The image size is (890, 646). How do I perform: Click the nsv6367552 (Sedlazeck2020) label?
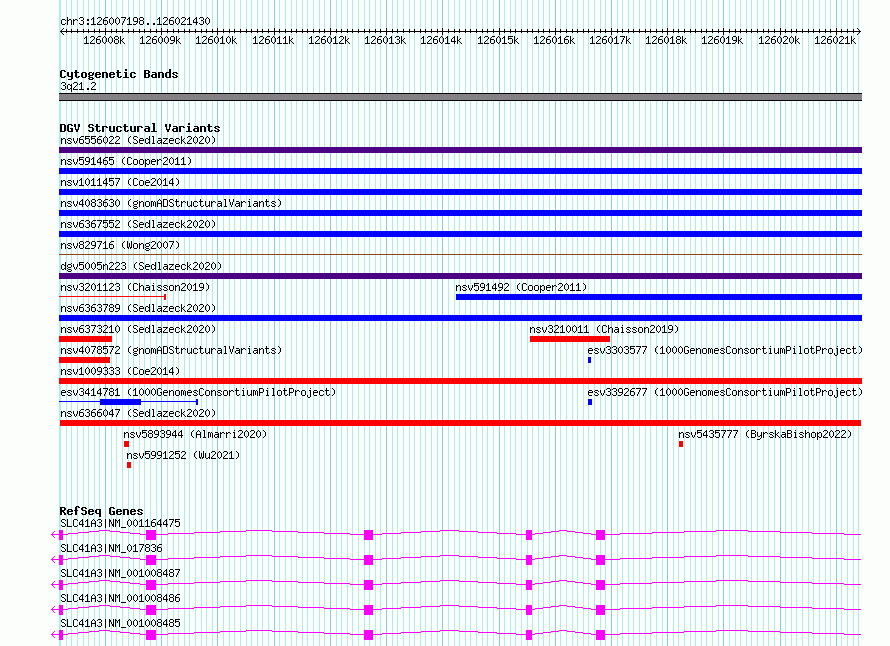pos(138,224)
